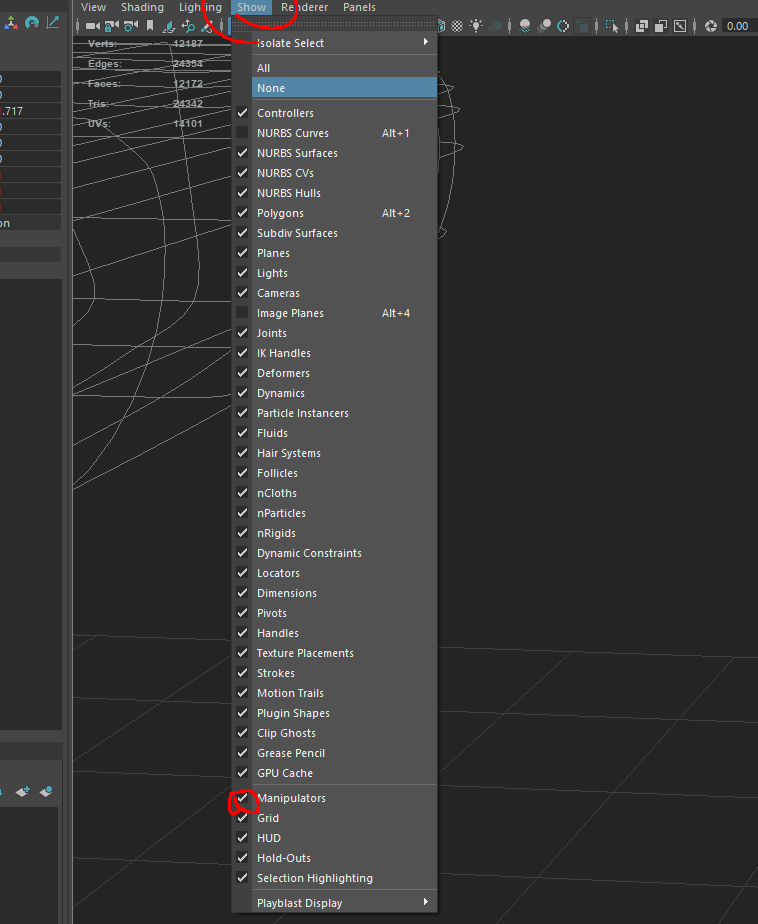Toggle Screen Space Ambient Occlusion icon
This screenshot has width=758, height=924.
[525, 26]
